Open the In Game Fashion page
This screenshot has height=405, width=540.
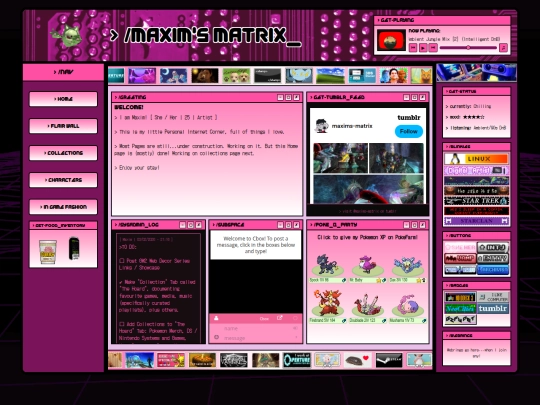[63, 207]
